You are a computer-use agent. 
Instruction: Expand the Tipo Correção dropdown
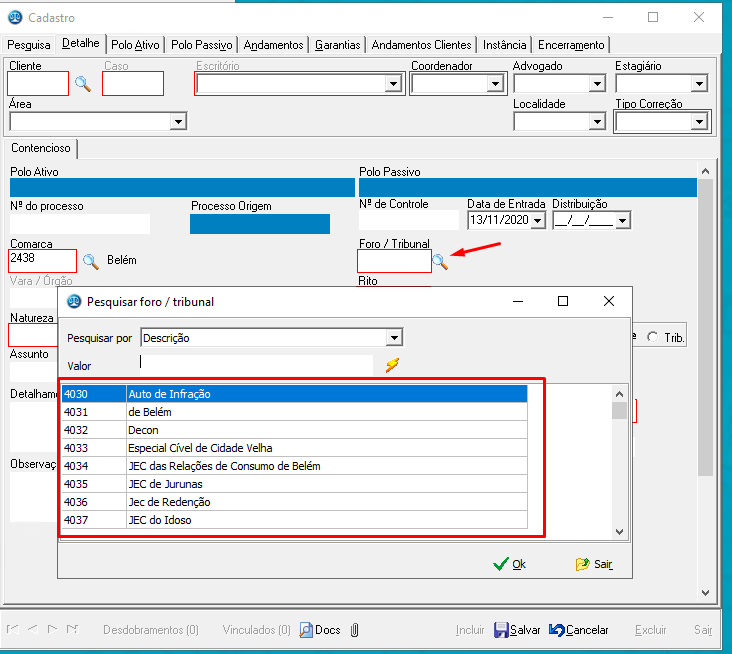coord(699,122)
